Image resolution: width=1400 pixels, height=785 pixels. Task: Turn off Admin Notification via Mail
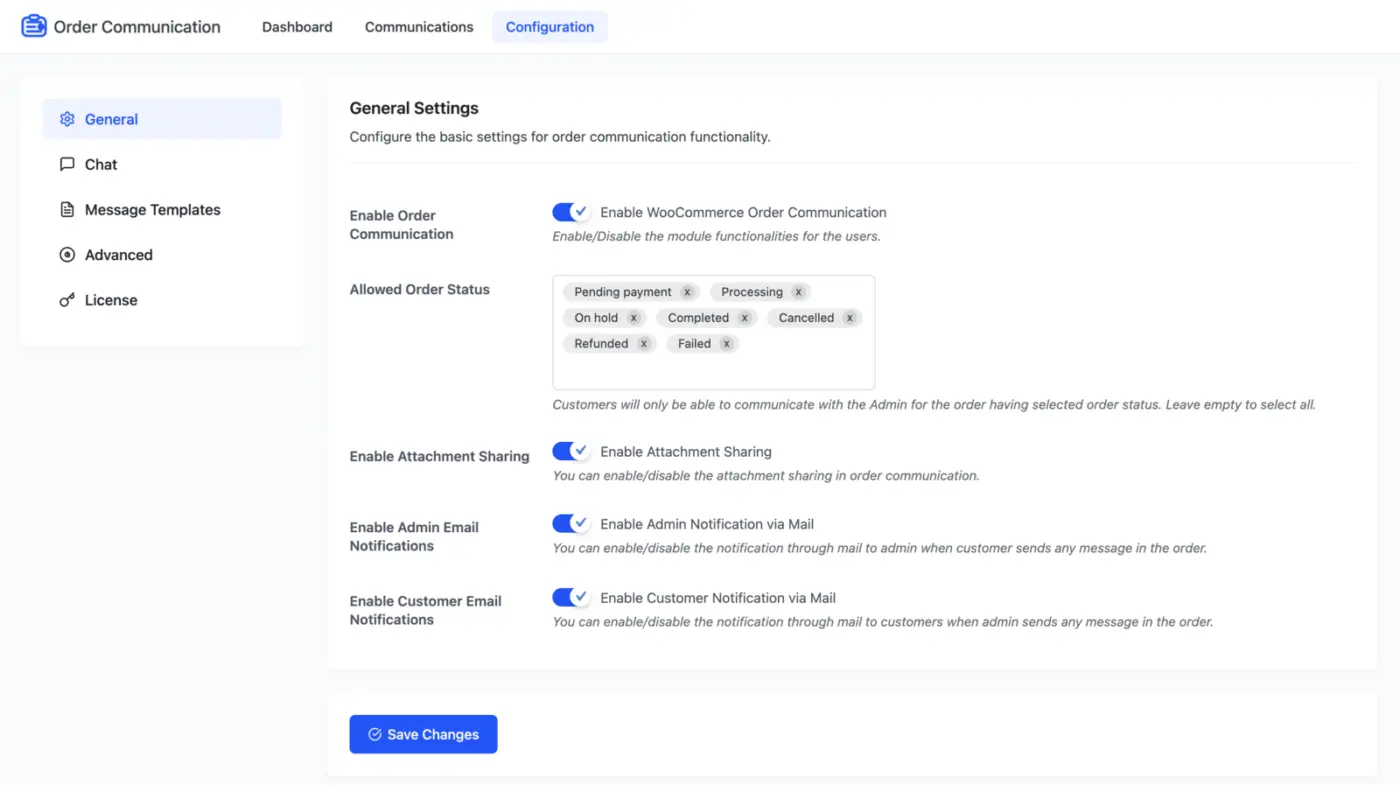[x=571, y=523]
